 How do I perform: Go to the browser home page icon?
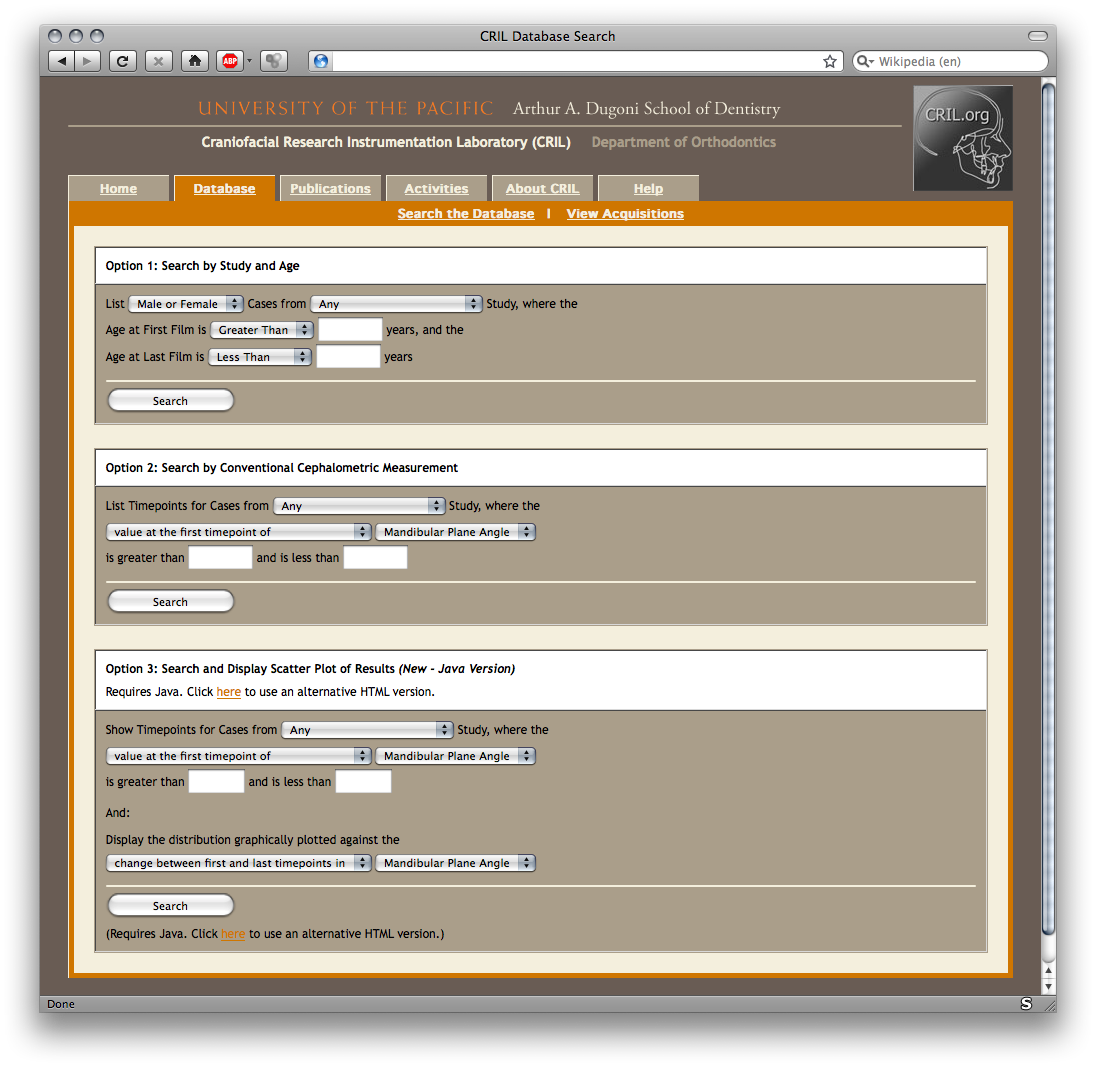pos(195,61)
